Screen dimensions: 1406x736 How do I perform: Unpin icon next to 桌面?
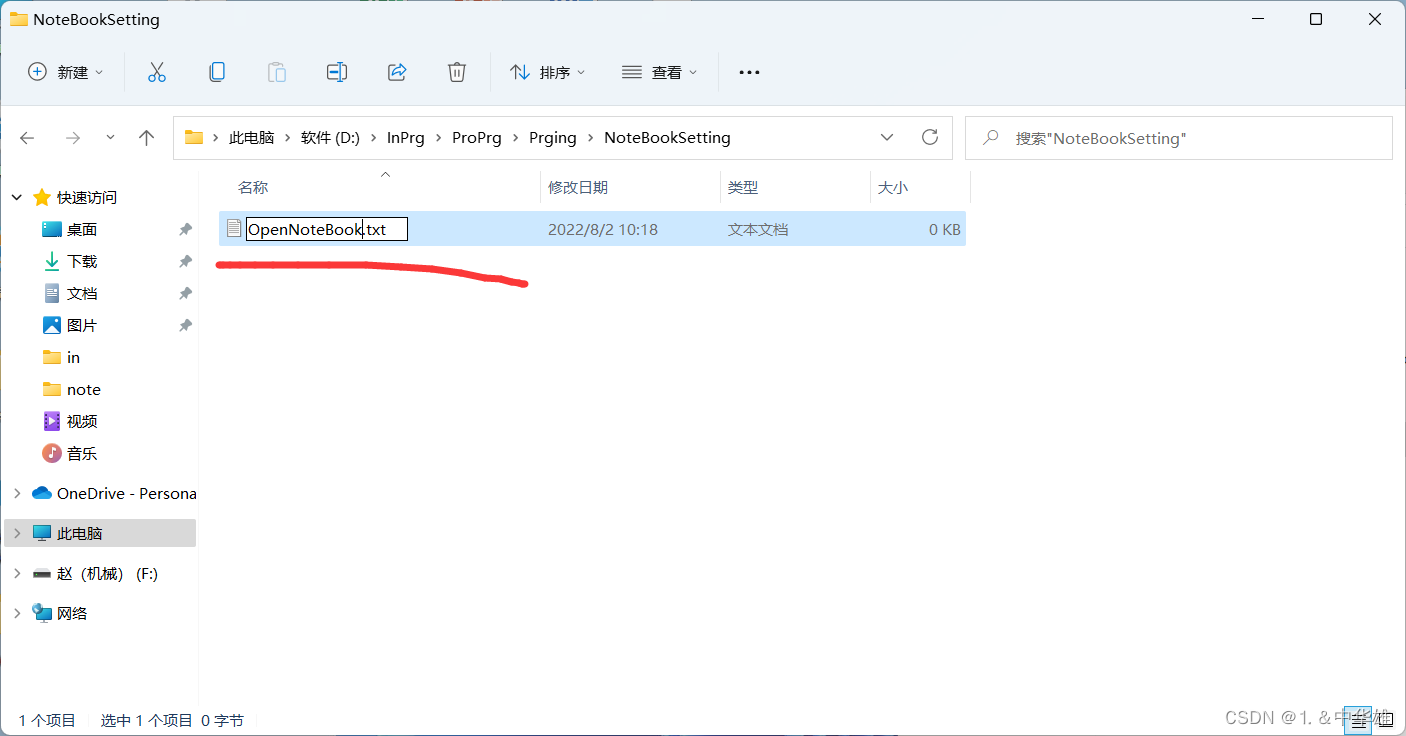(185, 229)
